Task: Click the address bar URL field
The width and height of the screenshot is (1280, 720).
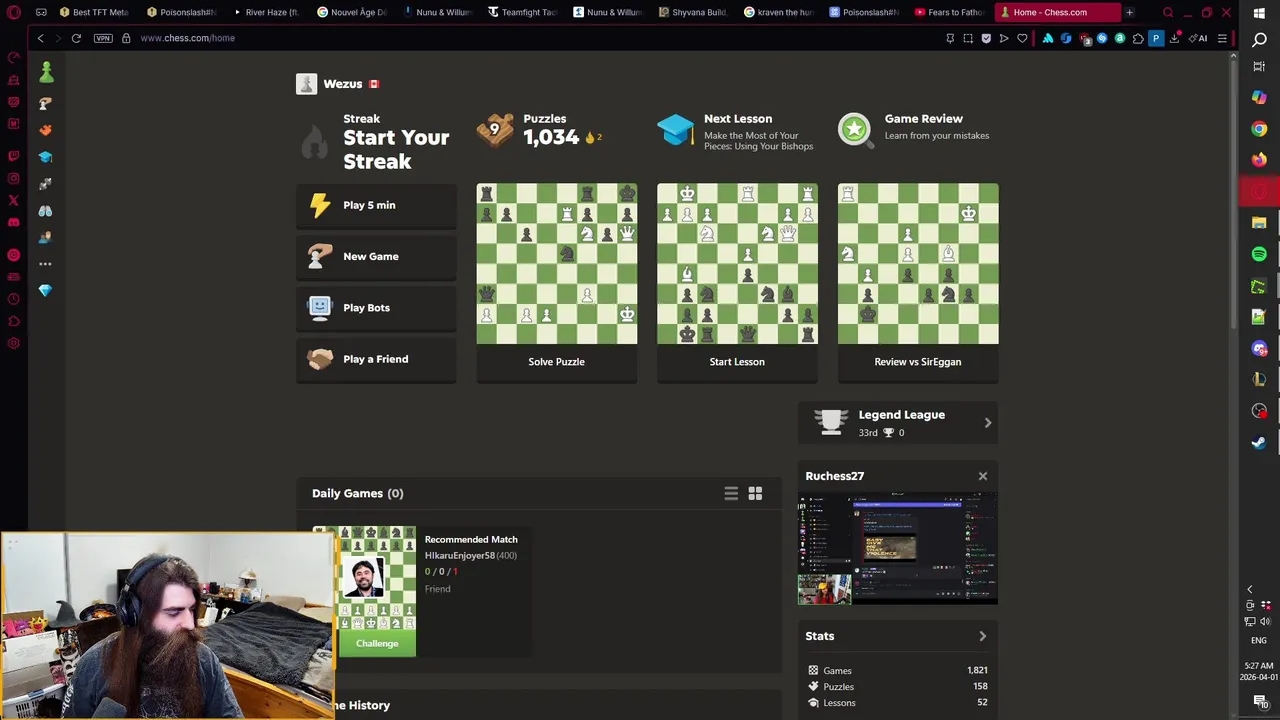Action: click(540, 38)
